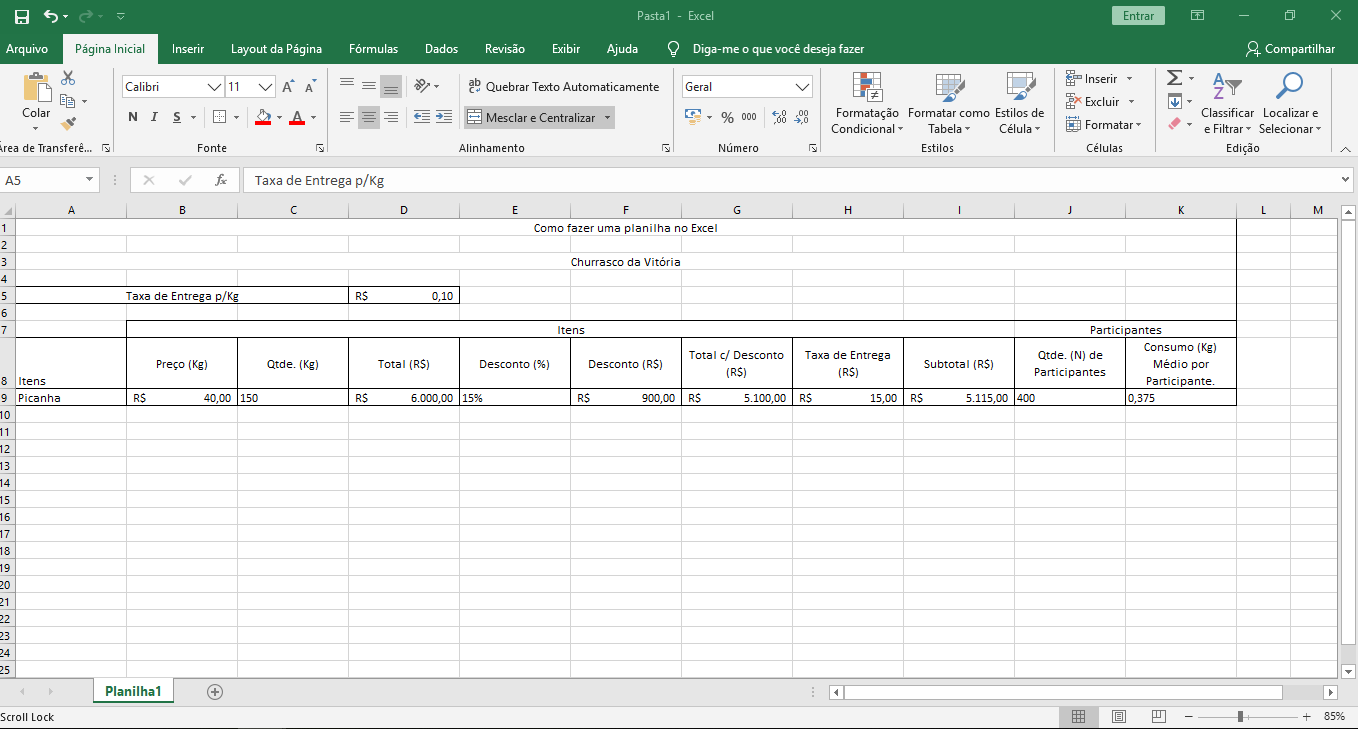This screenshot has height=729, width=1358.
Task: Switch to the Inserir tab
Action: (x=188, y=49)
